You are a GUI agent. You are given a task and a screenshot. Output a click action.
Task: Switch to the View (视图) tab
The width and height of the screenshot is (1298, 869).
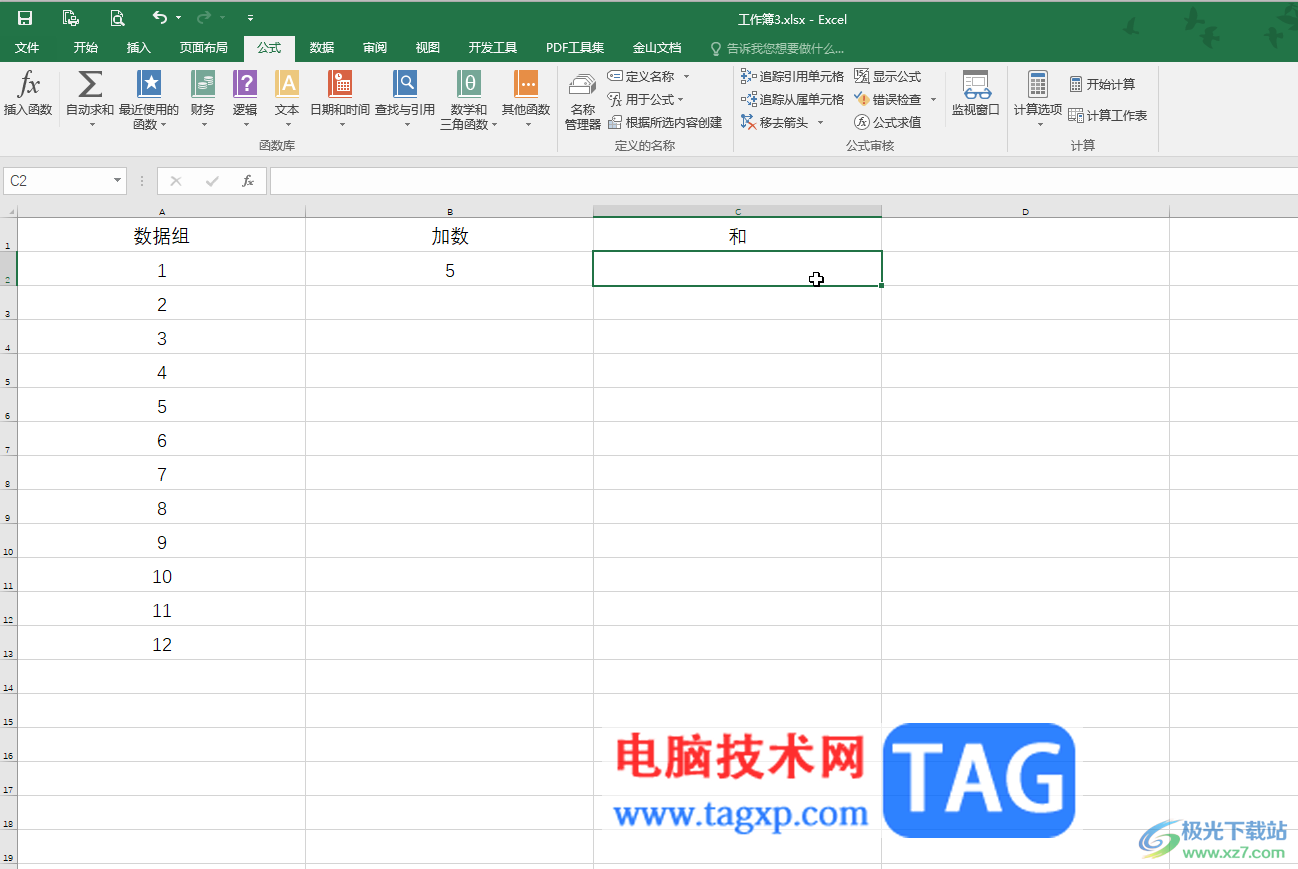coord(428,47)
